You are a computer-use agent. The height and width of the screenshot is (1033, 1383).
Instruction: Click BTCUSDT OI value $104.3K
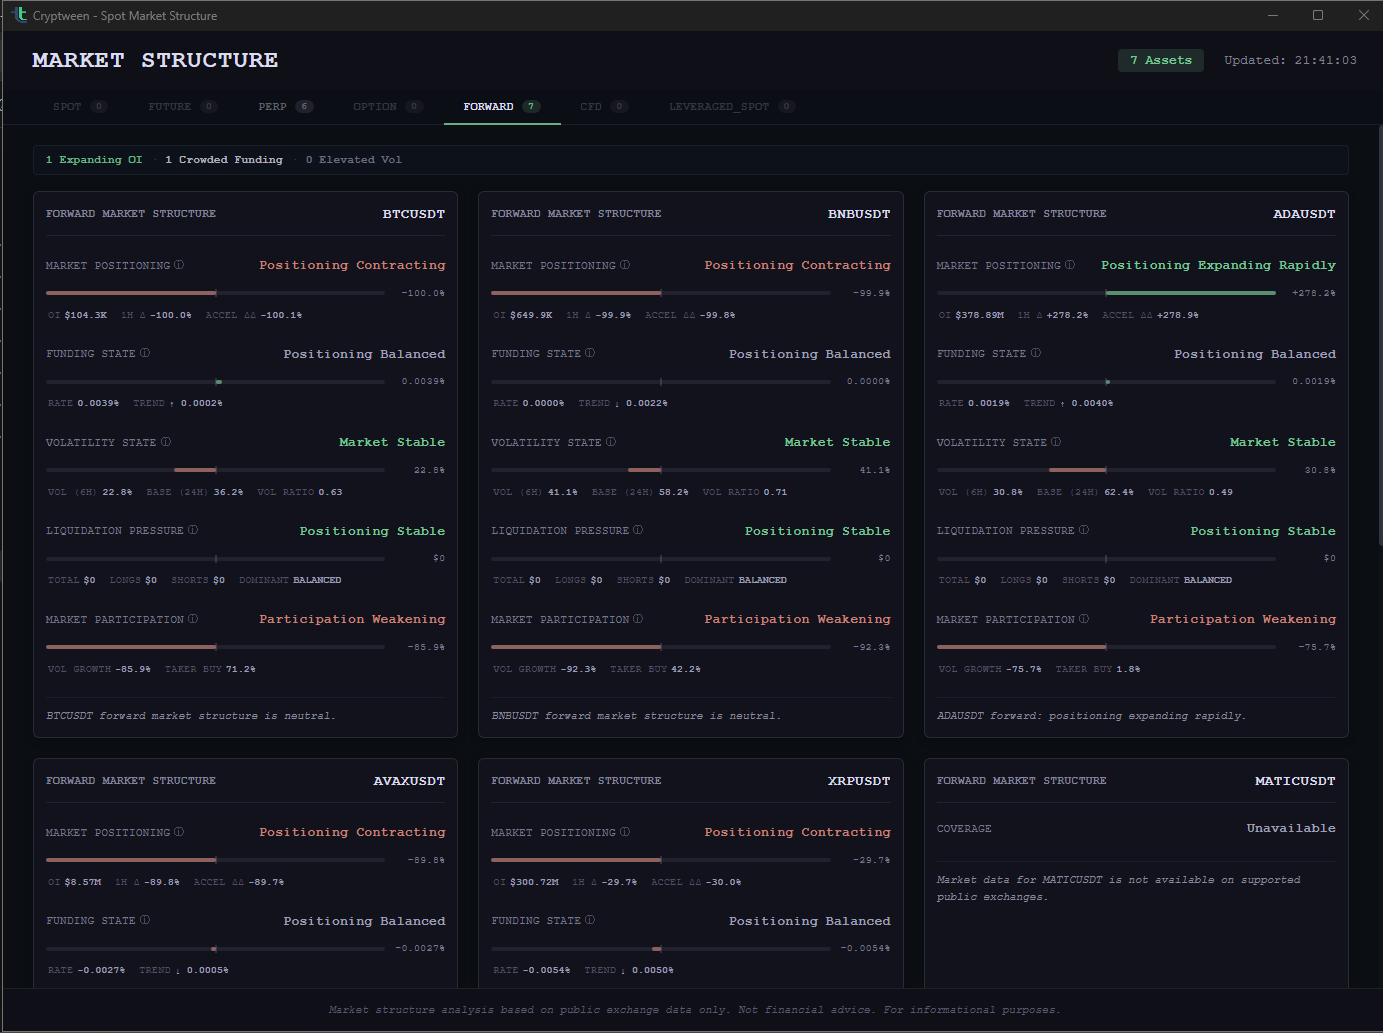point(86,315)
